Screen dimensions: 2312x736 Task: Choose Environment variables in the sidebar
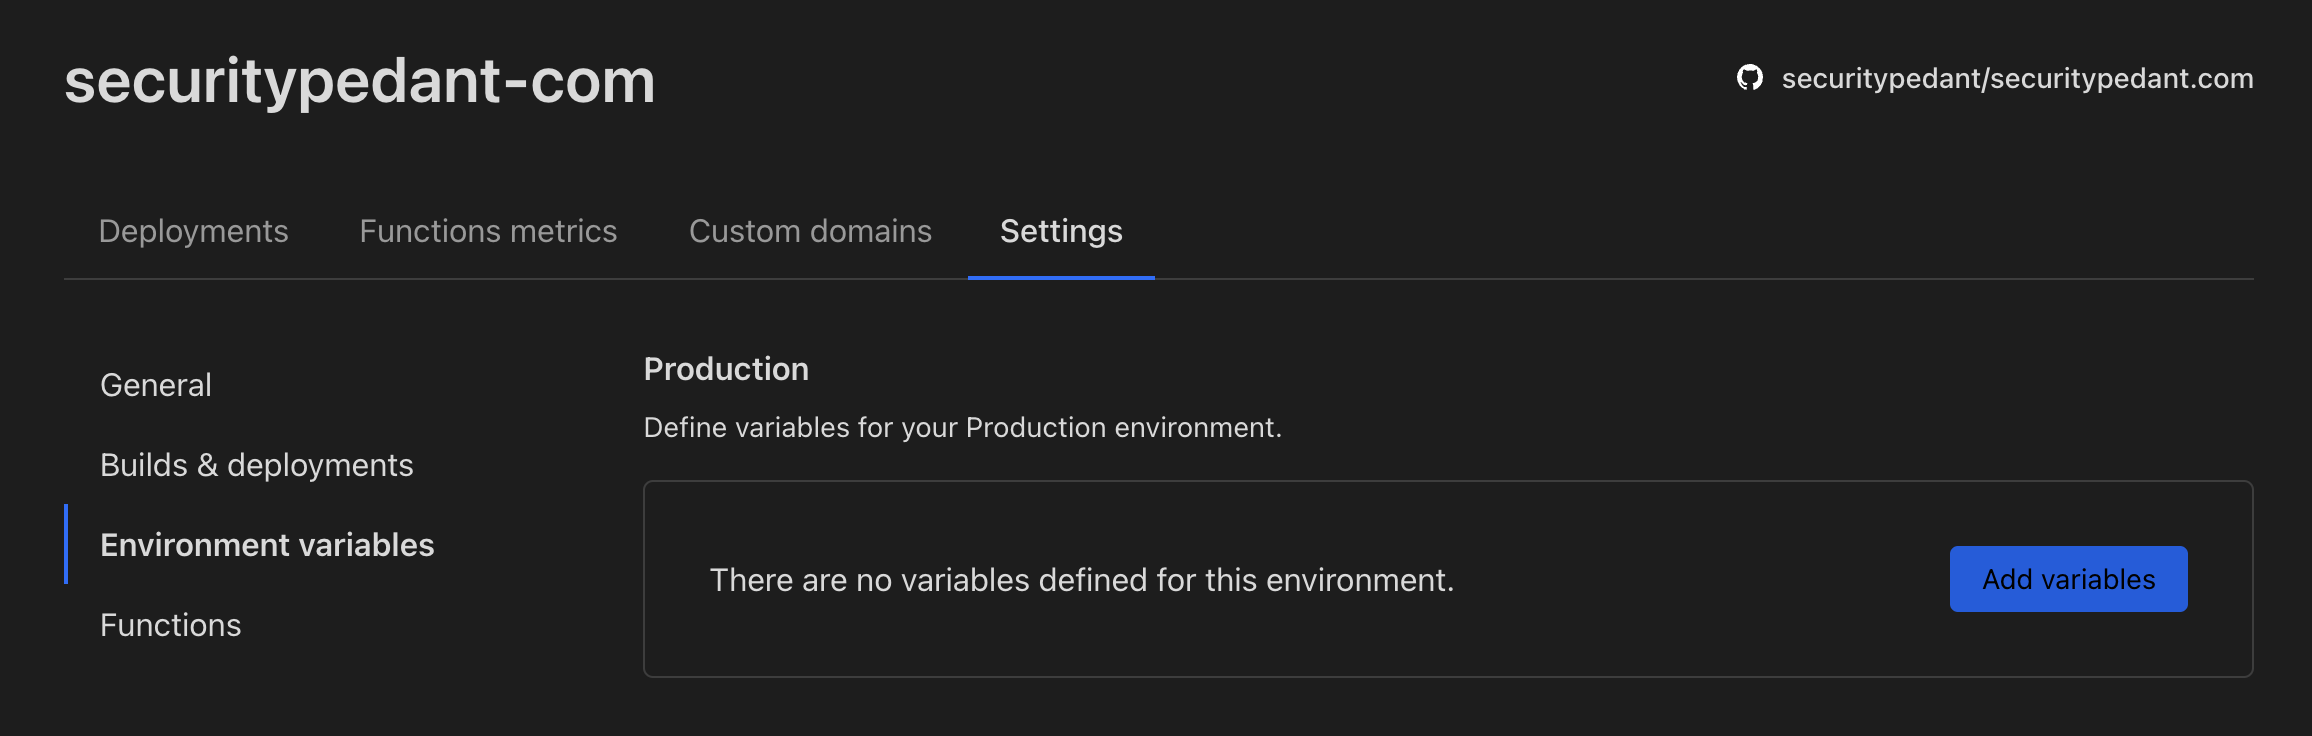[x=267, y=545]
